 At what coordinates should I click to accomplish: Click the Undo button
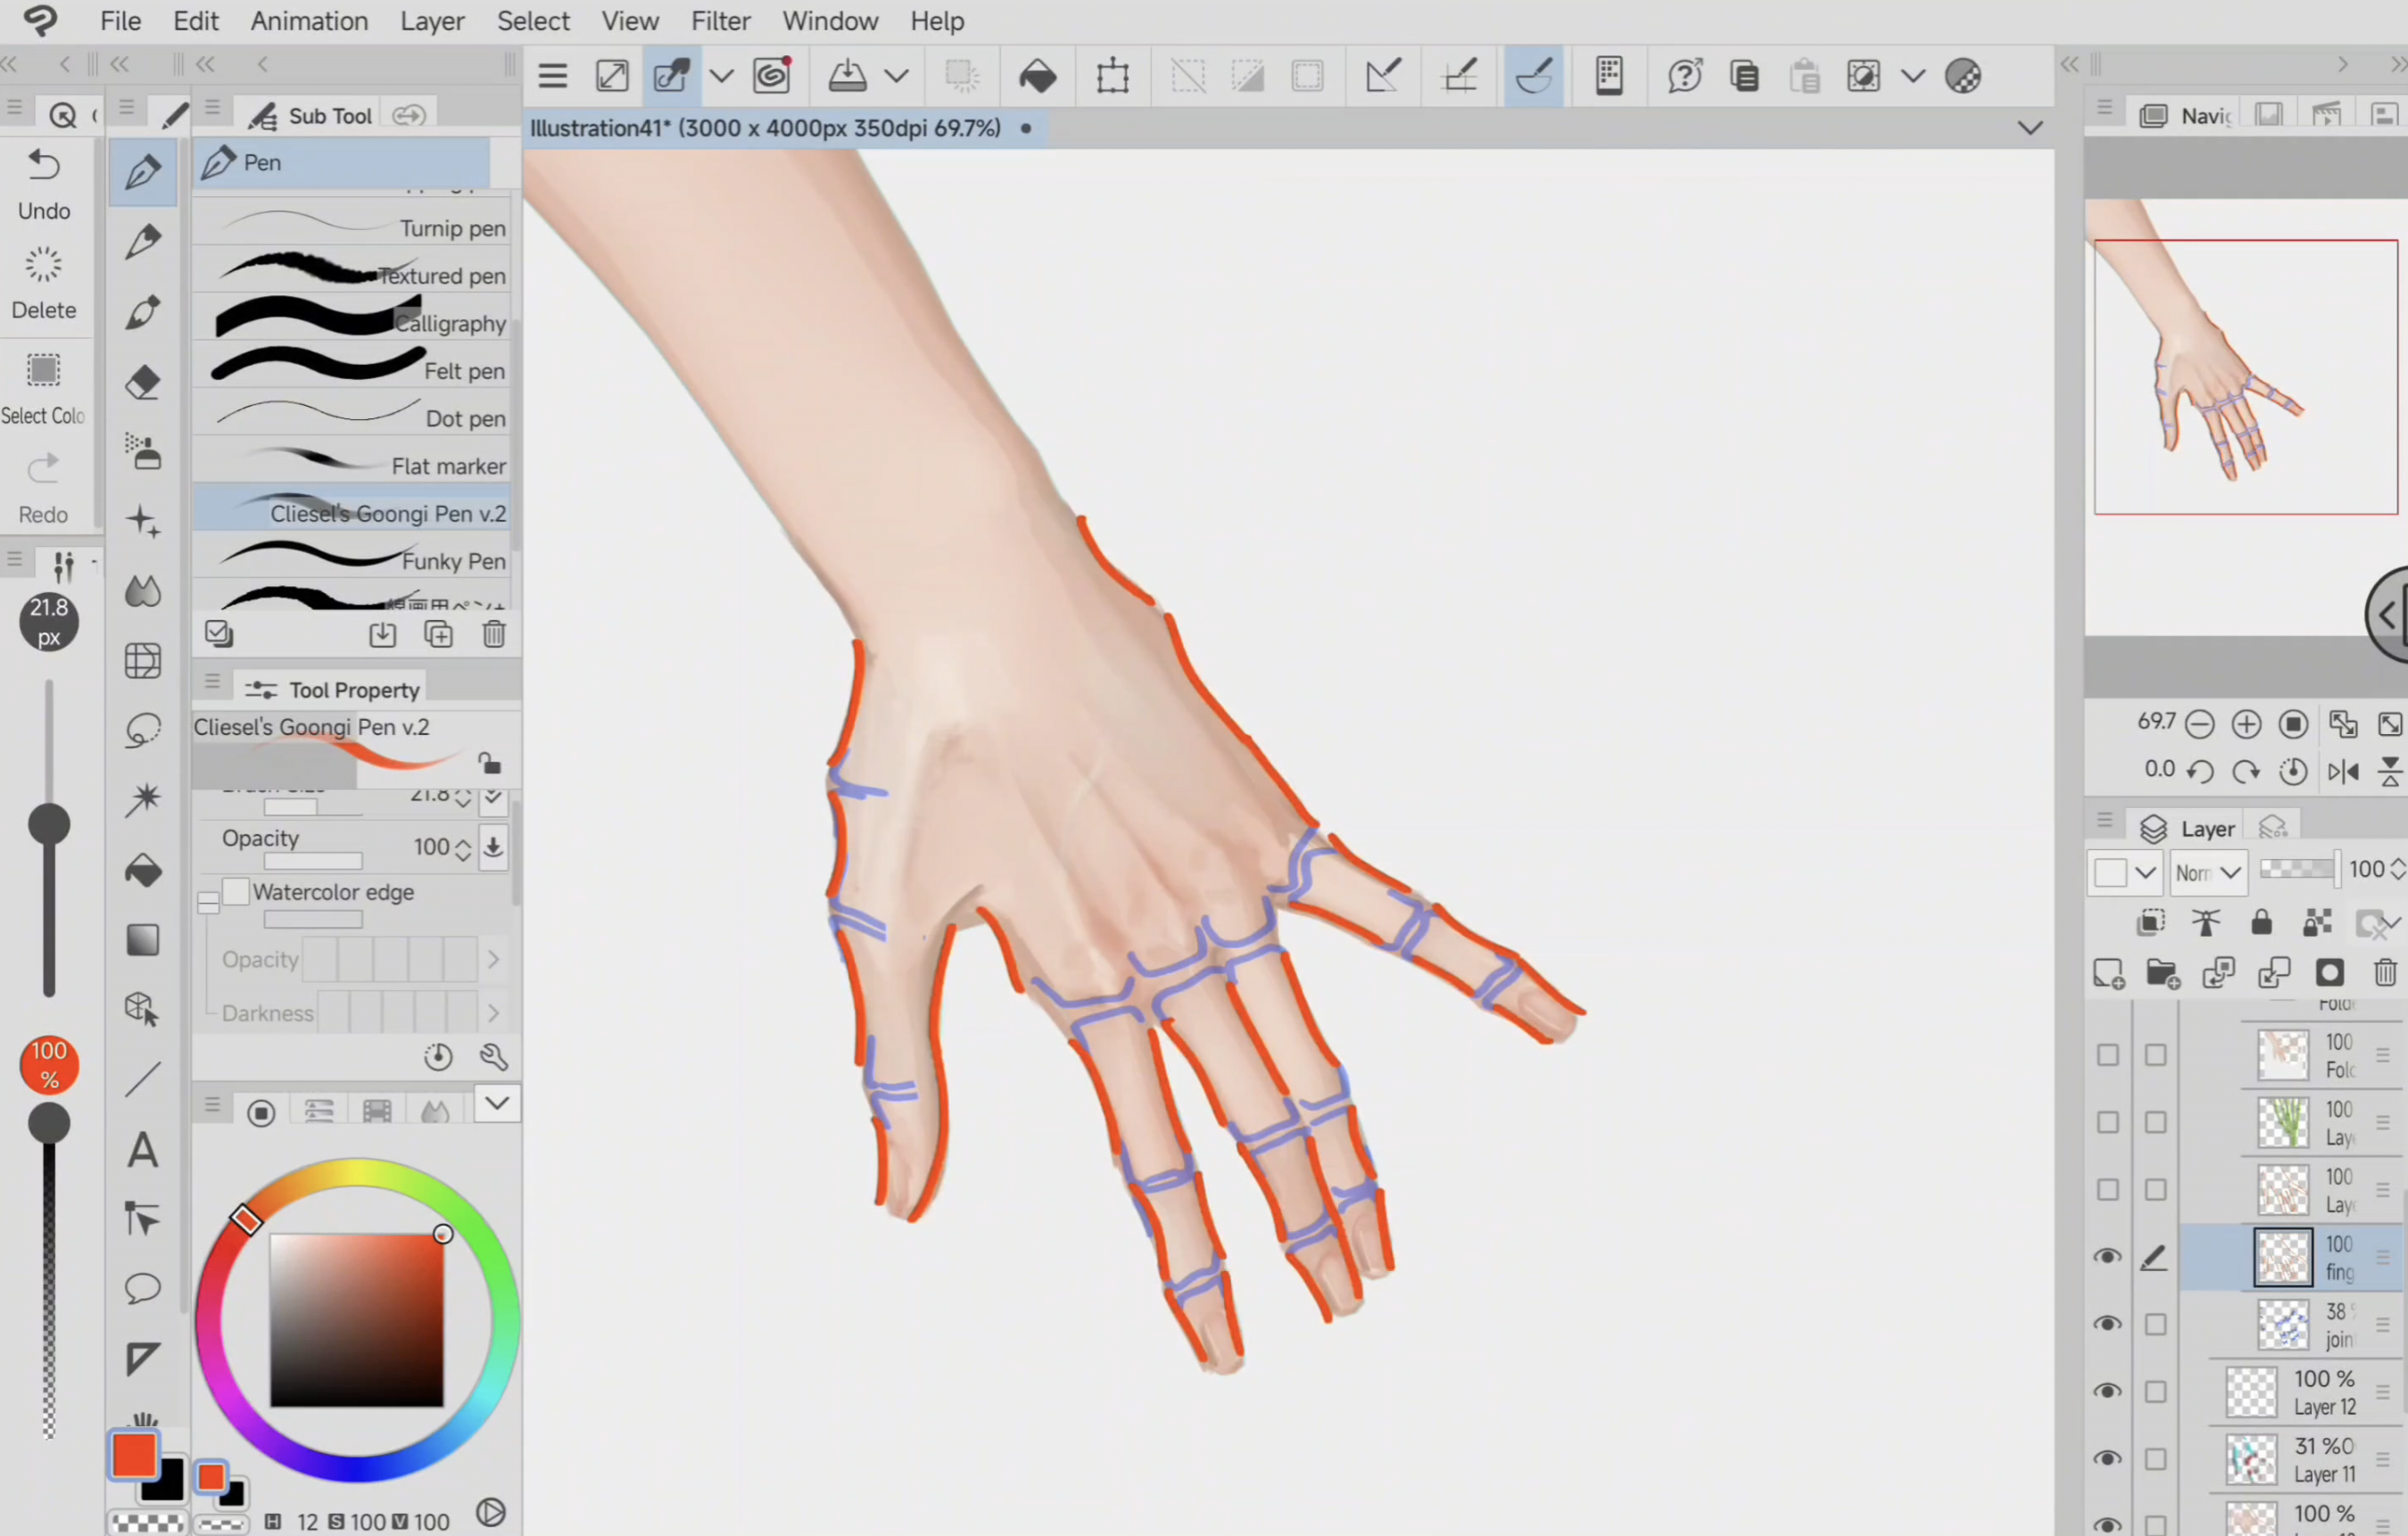(43, 183)
